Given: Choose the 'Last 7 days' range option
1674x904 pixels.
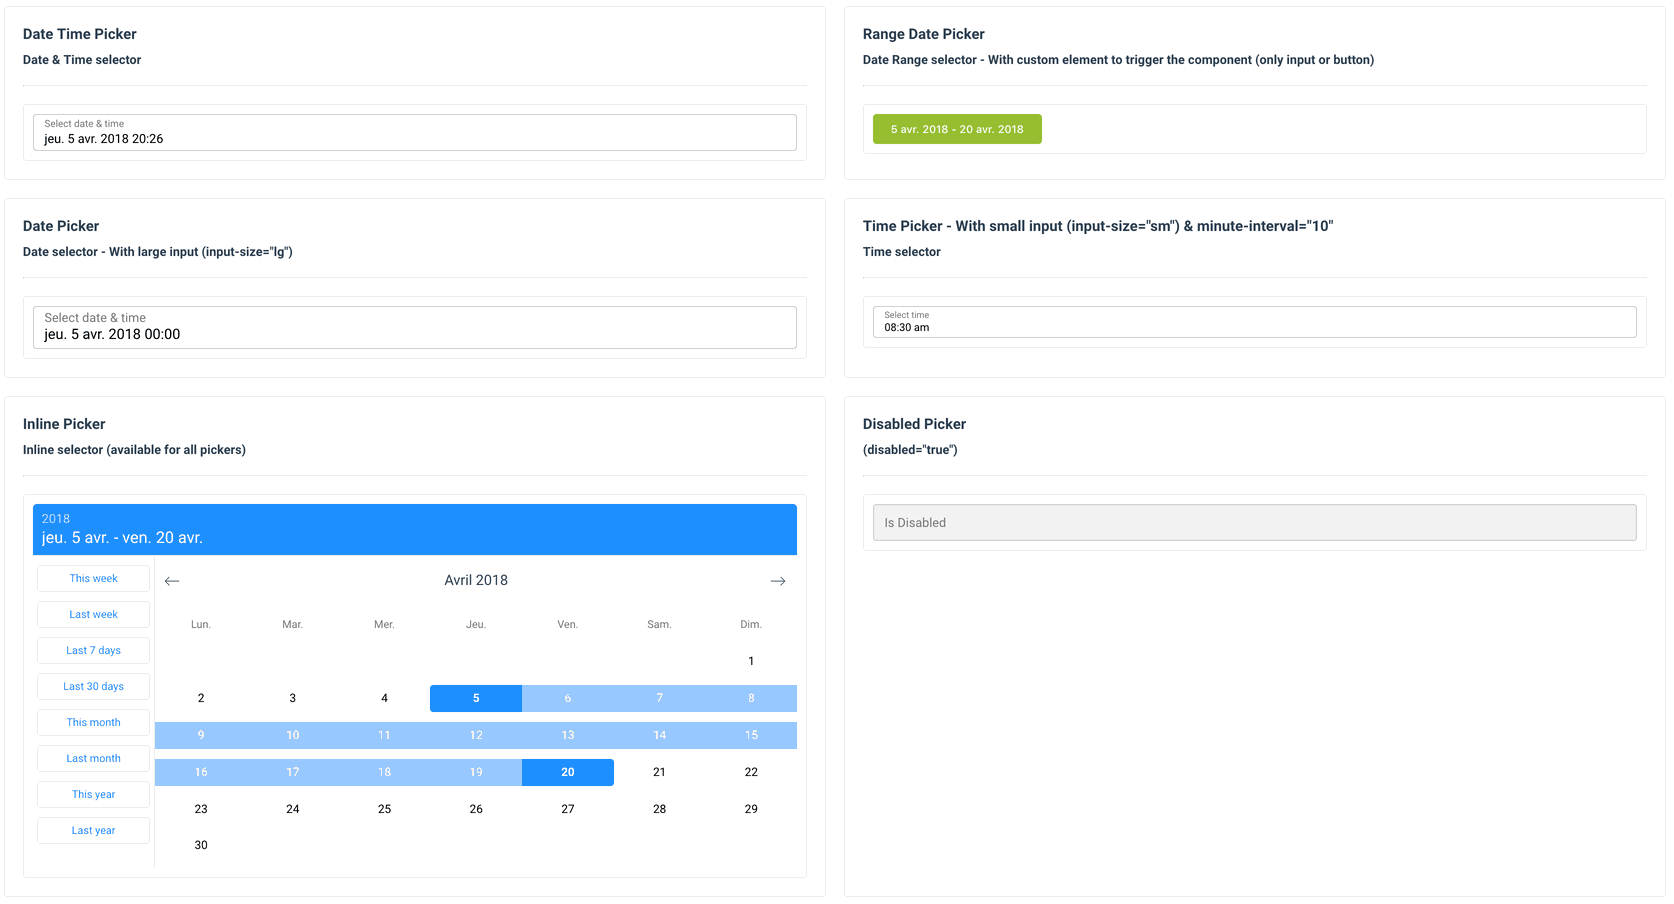Looking at the screenshot, I should (x=93, y=650).
